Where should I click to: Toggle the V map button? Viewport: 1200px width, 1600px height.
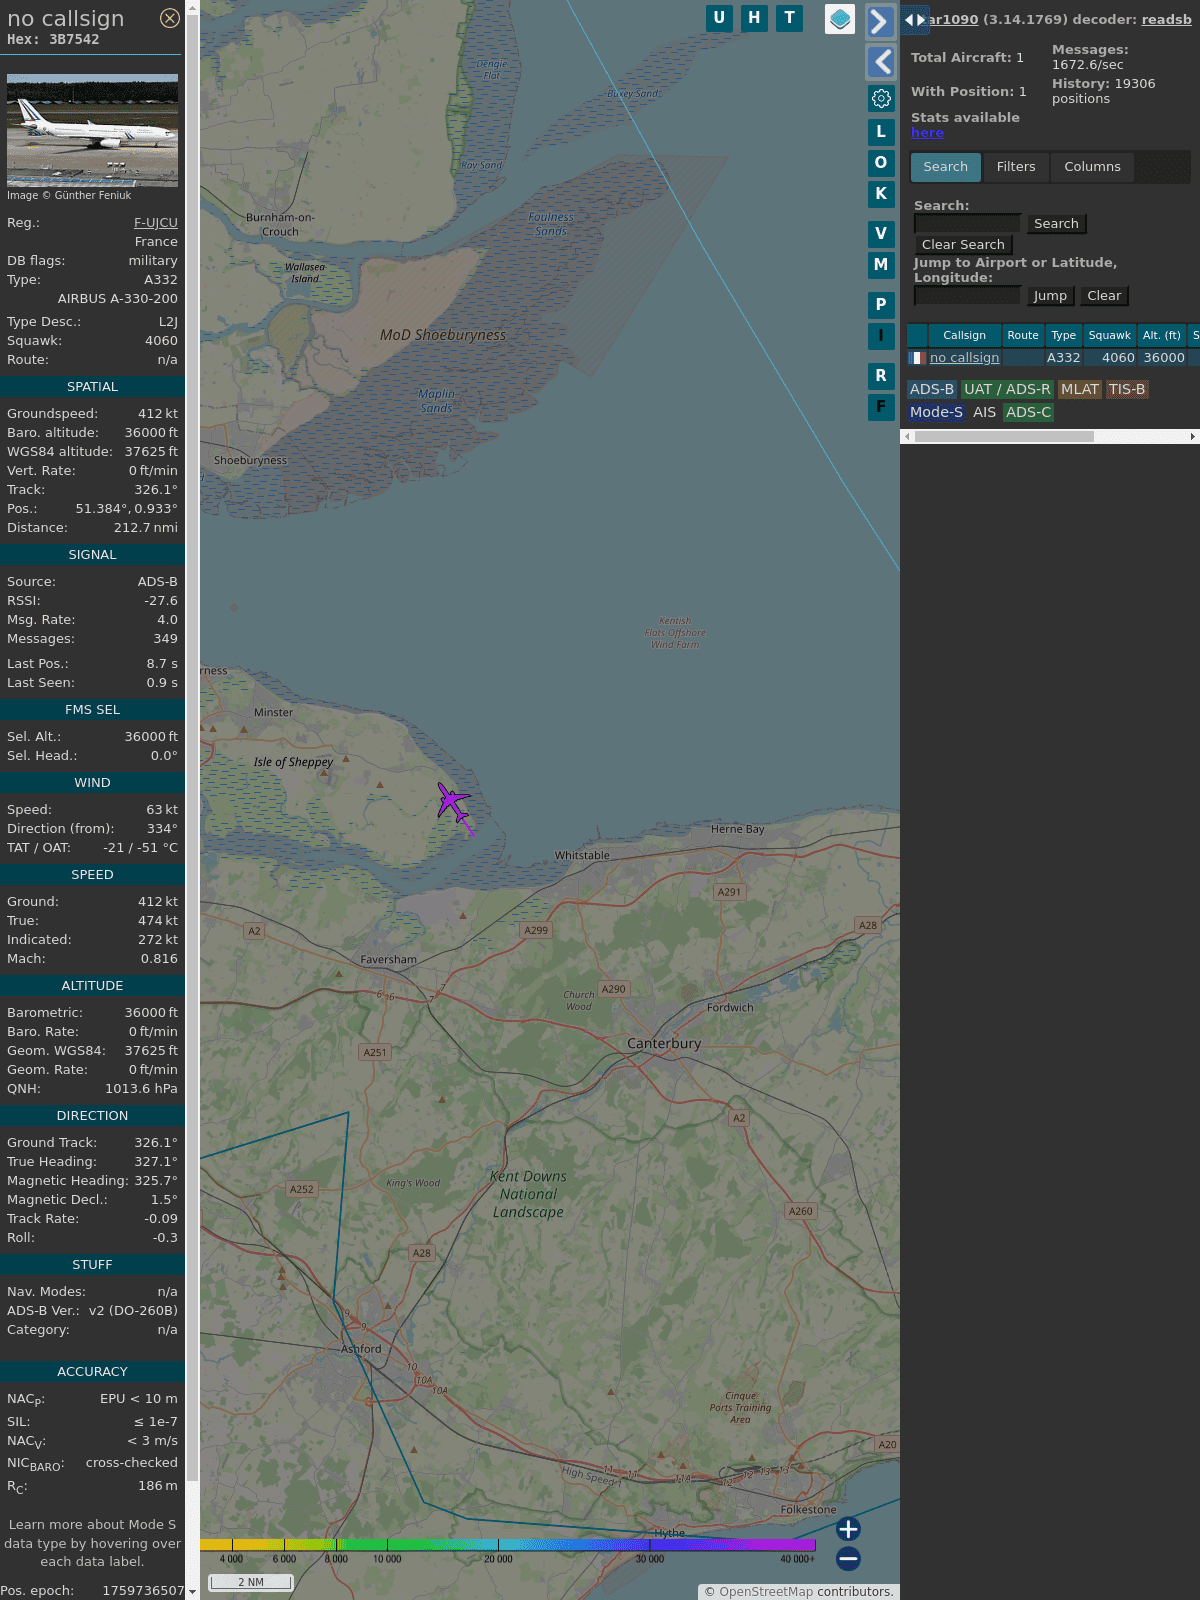pos(881,234)
